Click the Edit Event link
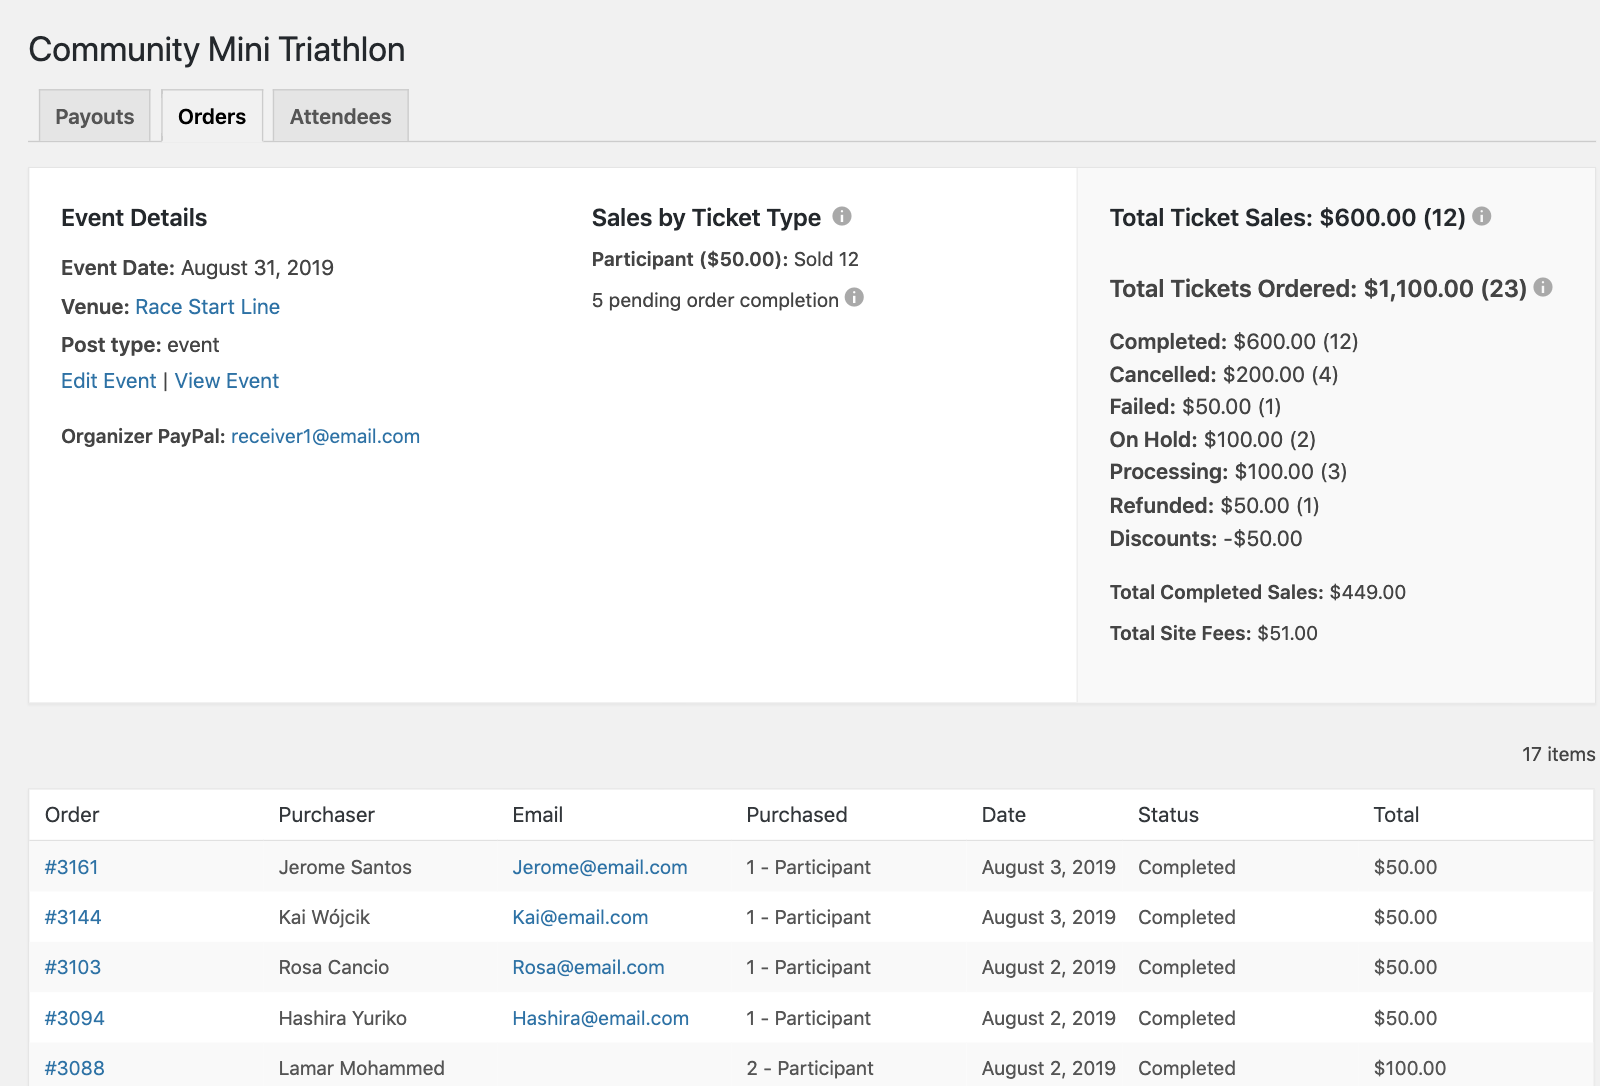 click(x=108, y=381)
